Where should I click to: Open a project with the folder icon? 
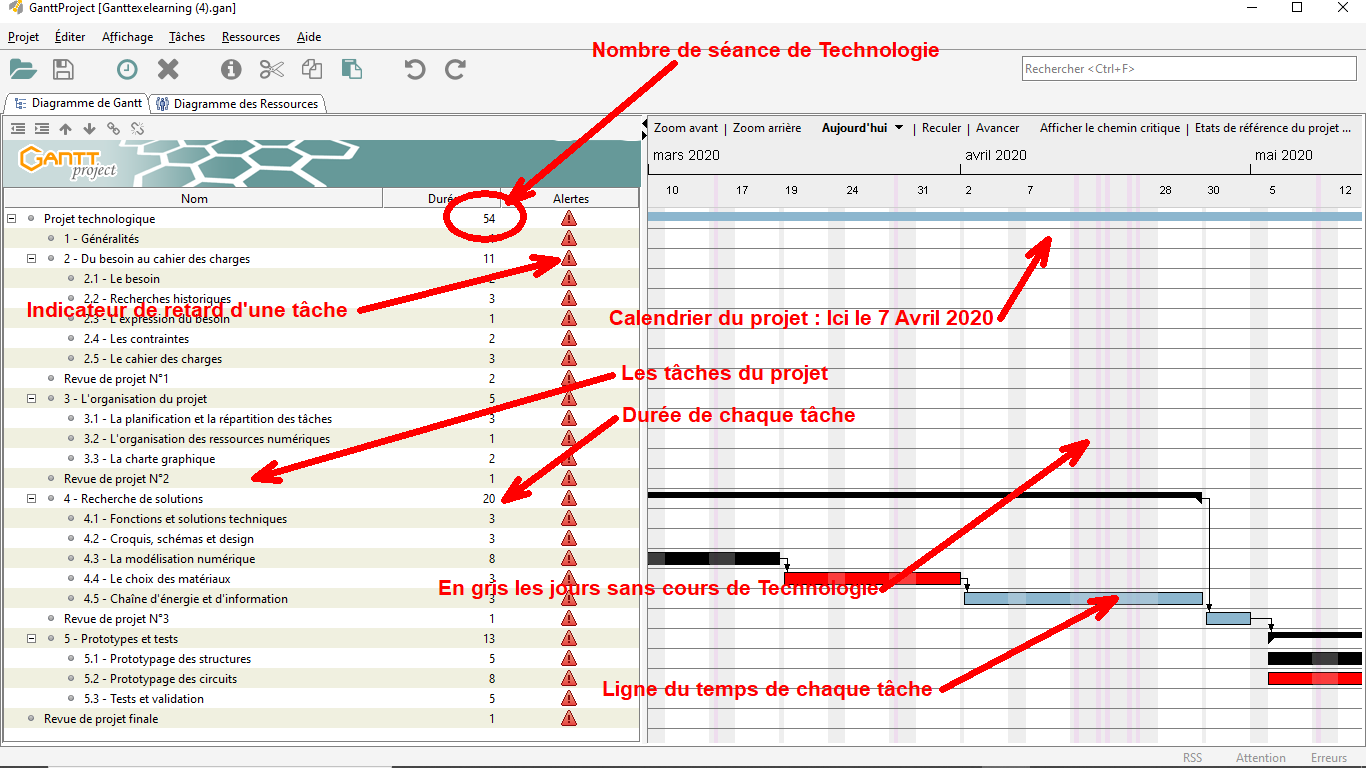point(23,69)
